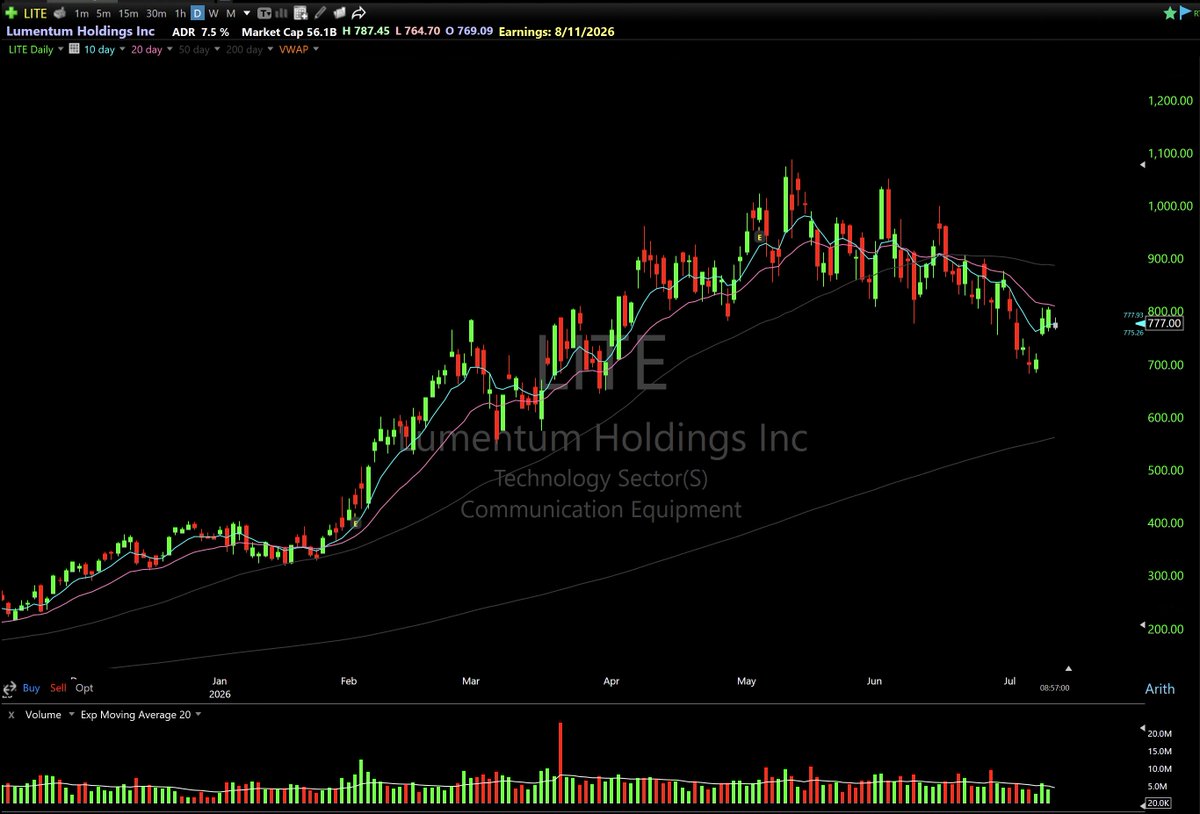Click the Opt options button
This screenshot has height=814, width=1200.
pyautogui.click(x=85, y=688)
